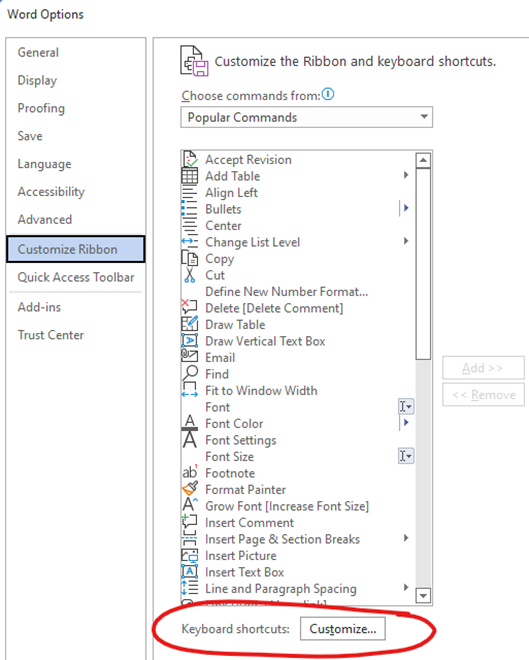
Task: Choose the Cut scissors icon
Action: 190,275
